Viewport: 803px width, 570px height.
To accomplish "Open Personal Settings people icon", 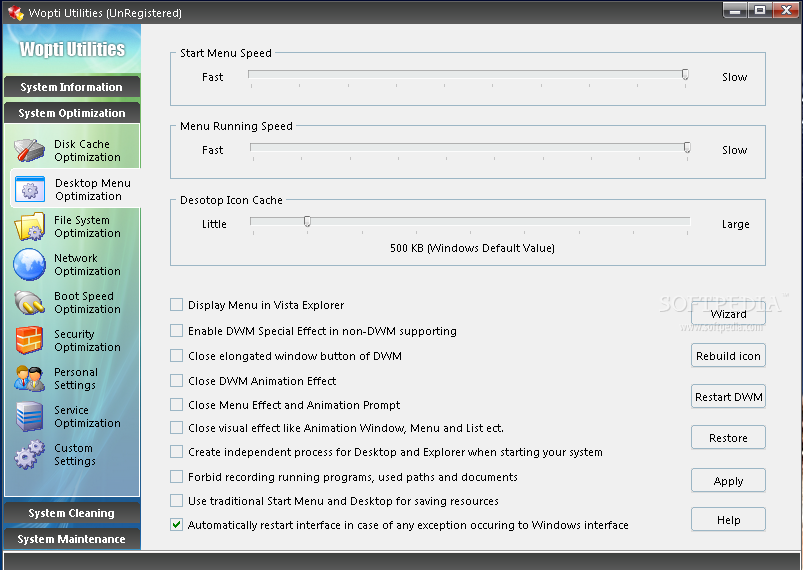I will coord(30,378).
